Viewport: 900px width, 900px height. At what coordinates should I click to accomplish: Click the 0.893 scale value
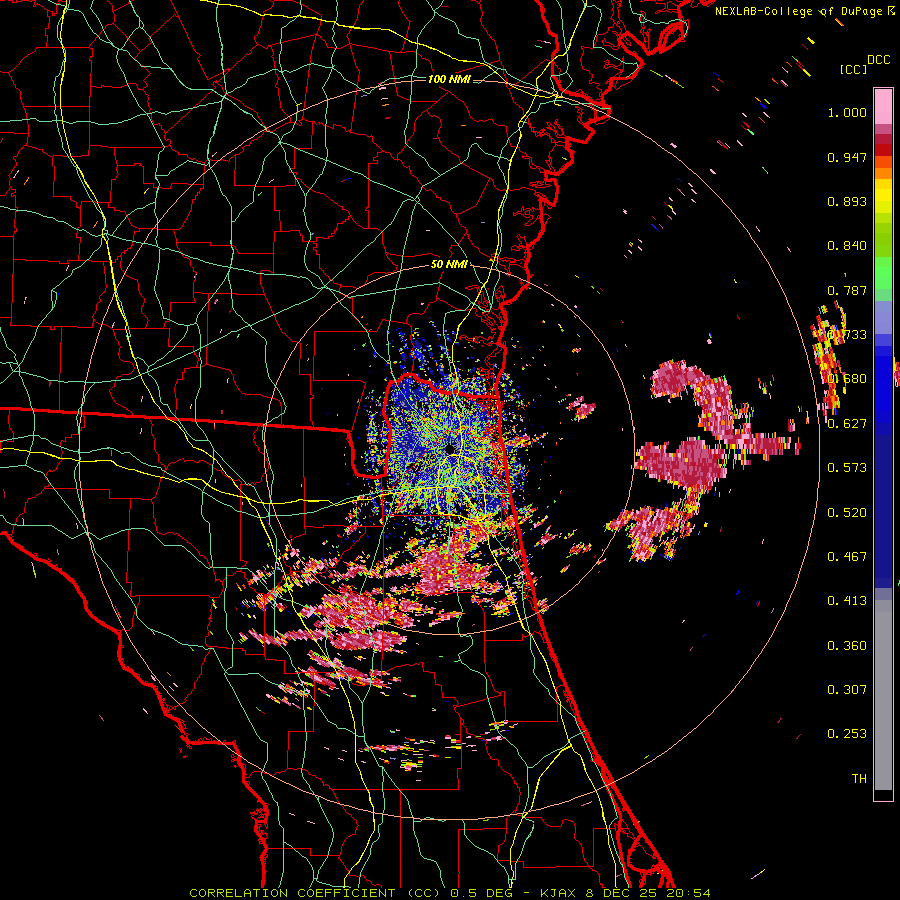click(847, 201)
